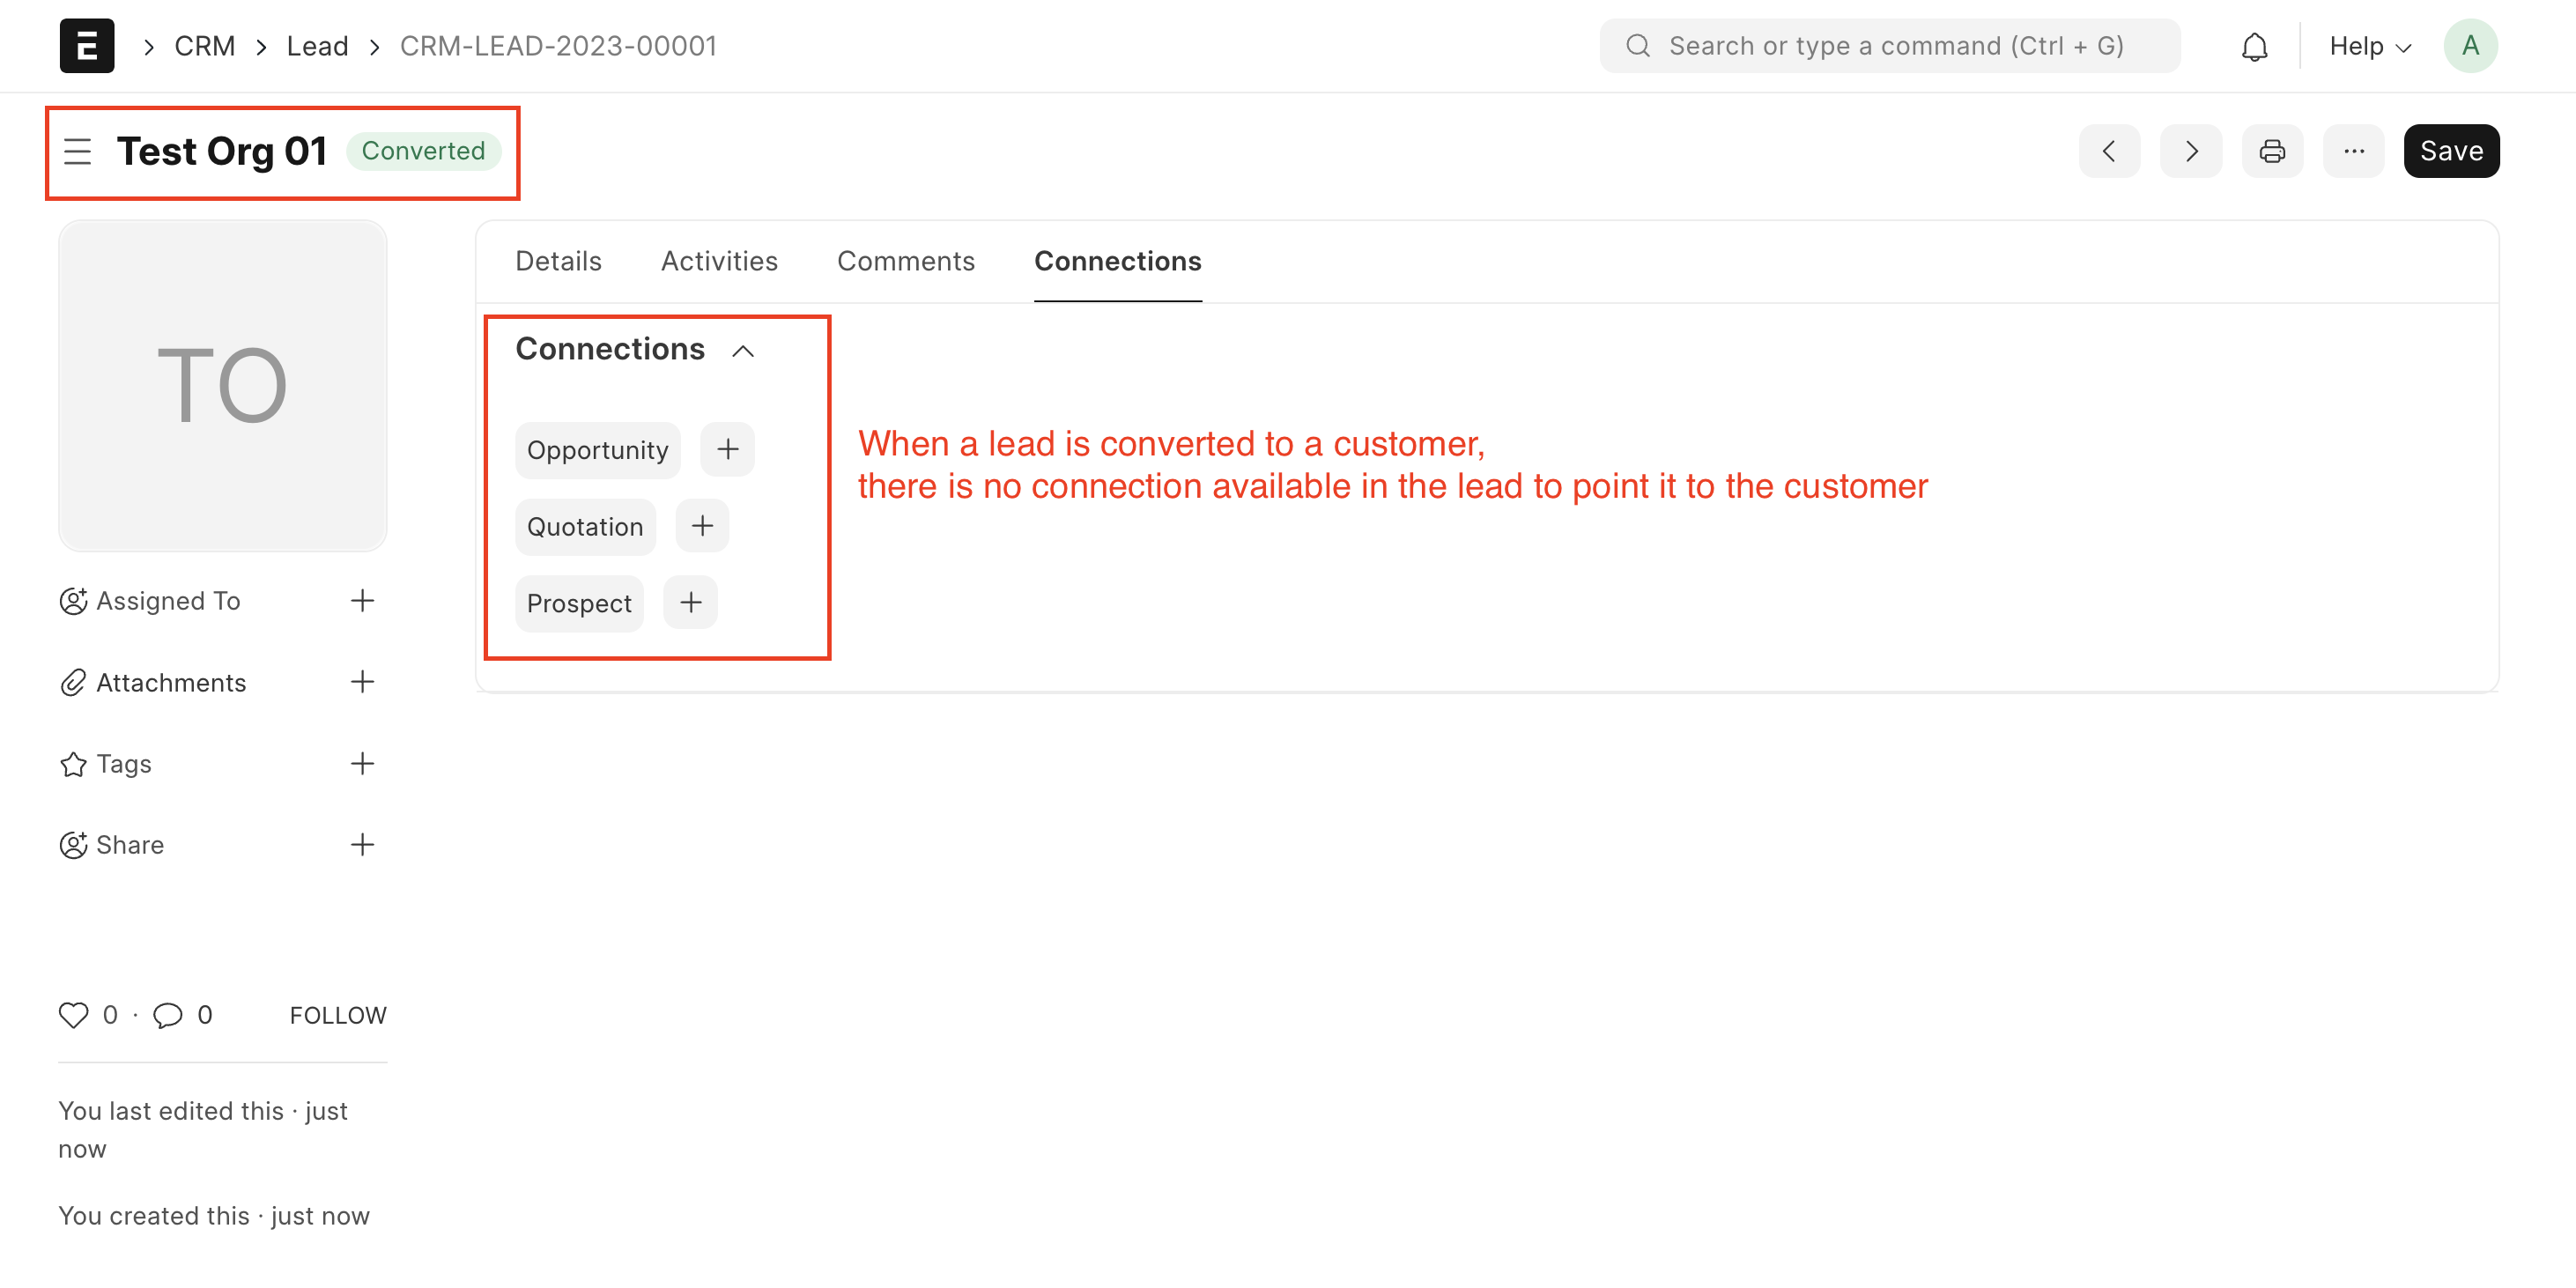This screenshot has height=1288, width=2576.
Task: Open the sidebar hamburger menu next to Test Org 01
Action: pyautogui.click(x=77, y=151)
